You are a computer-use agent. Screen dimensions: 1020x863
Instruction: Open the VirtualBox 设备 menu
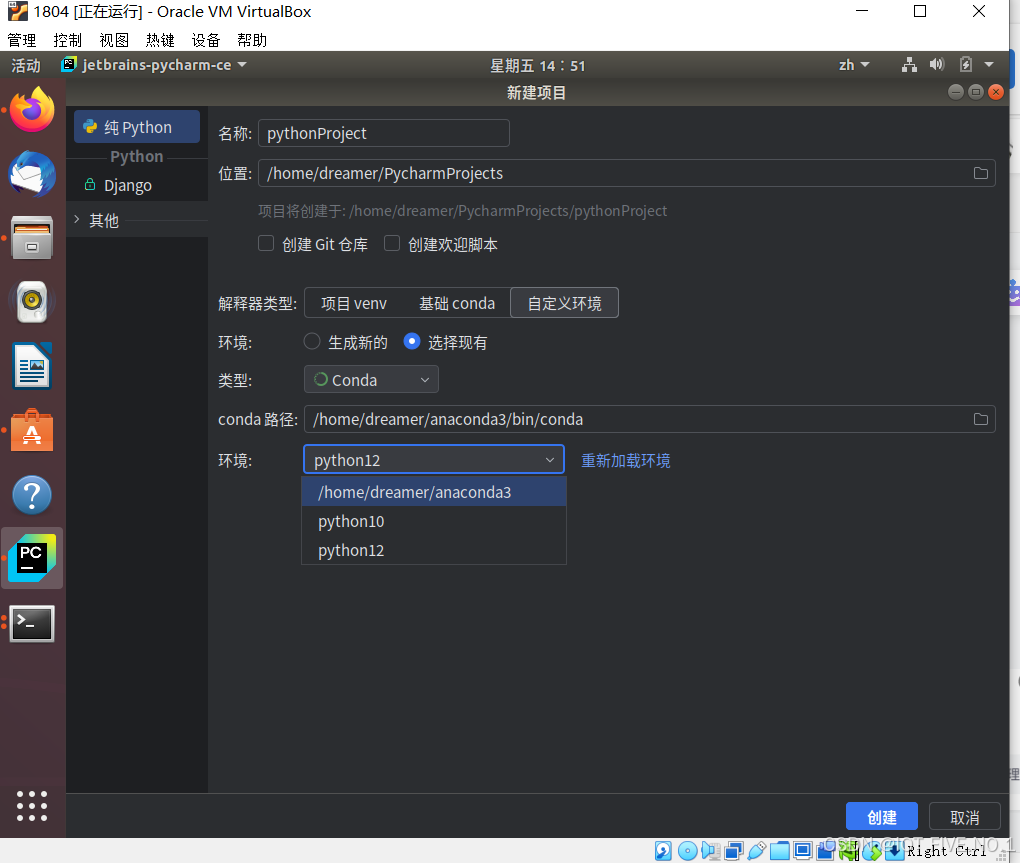click(x=206, y=40)
